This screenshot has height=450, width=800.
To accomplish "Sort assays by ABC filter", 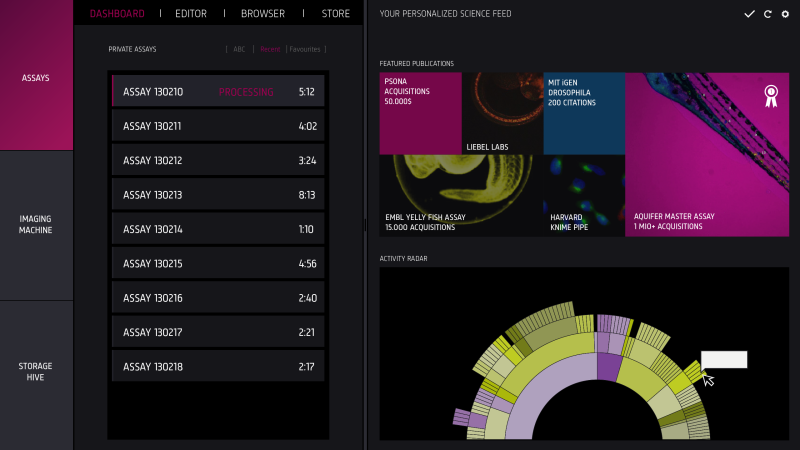I will click(239, 49).
